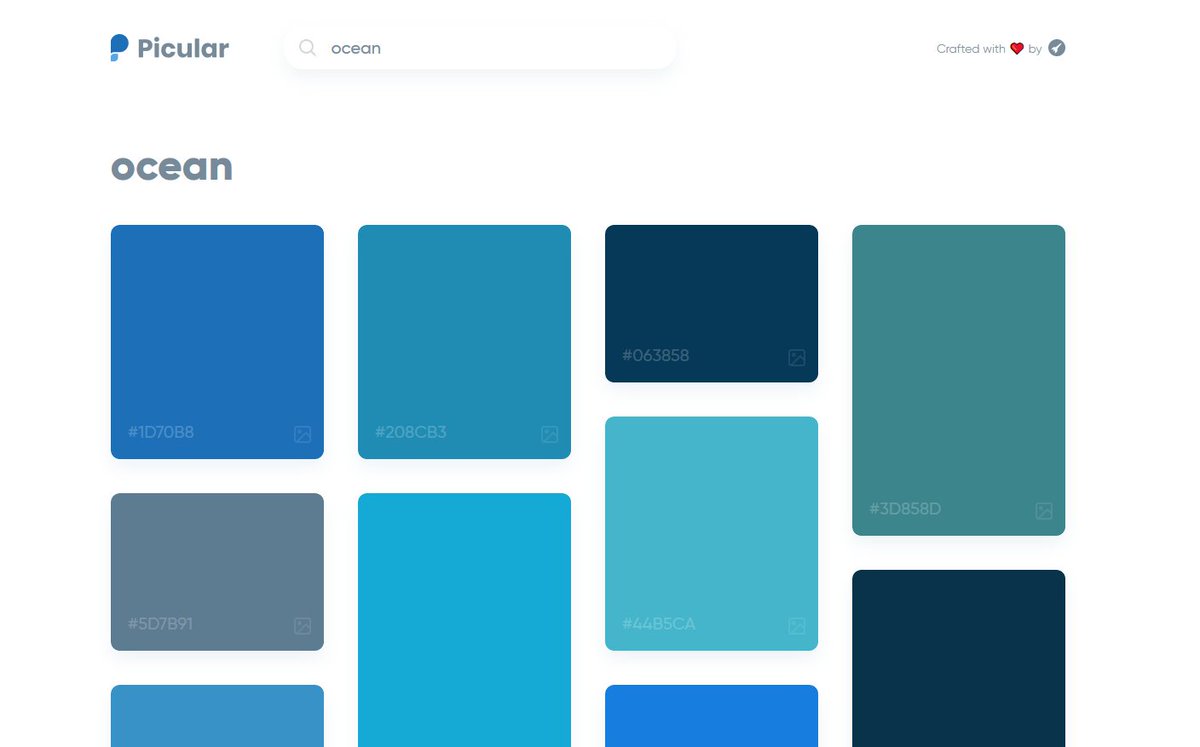Select the darkest navy swatch below #3D858D
1200x747 pixels.
point(958,658)
